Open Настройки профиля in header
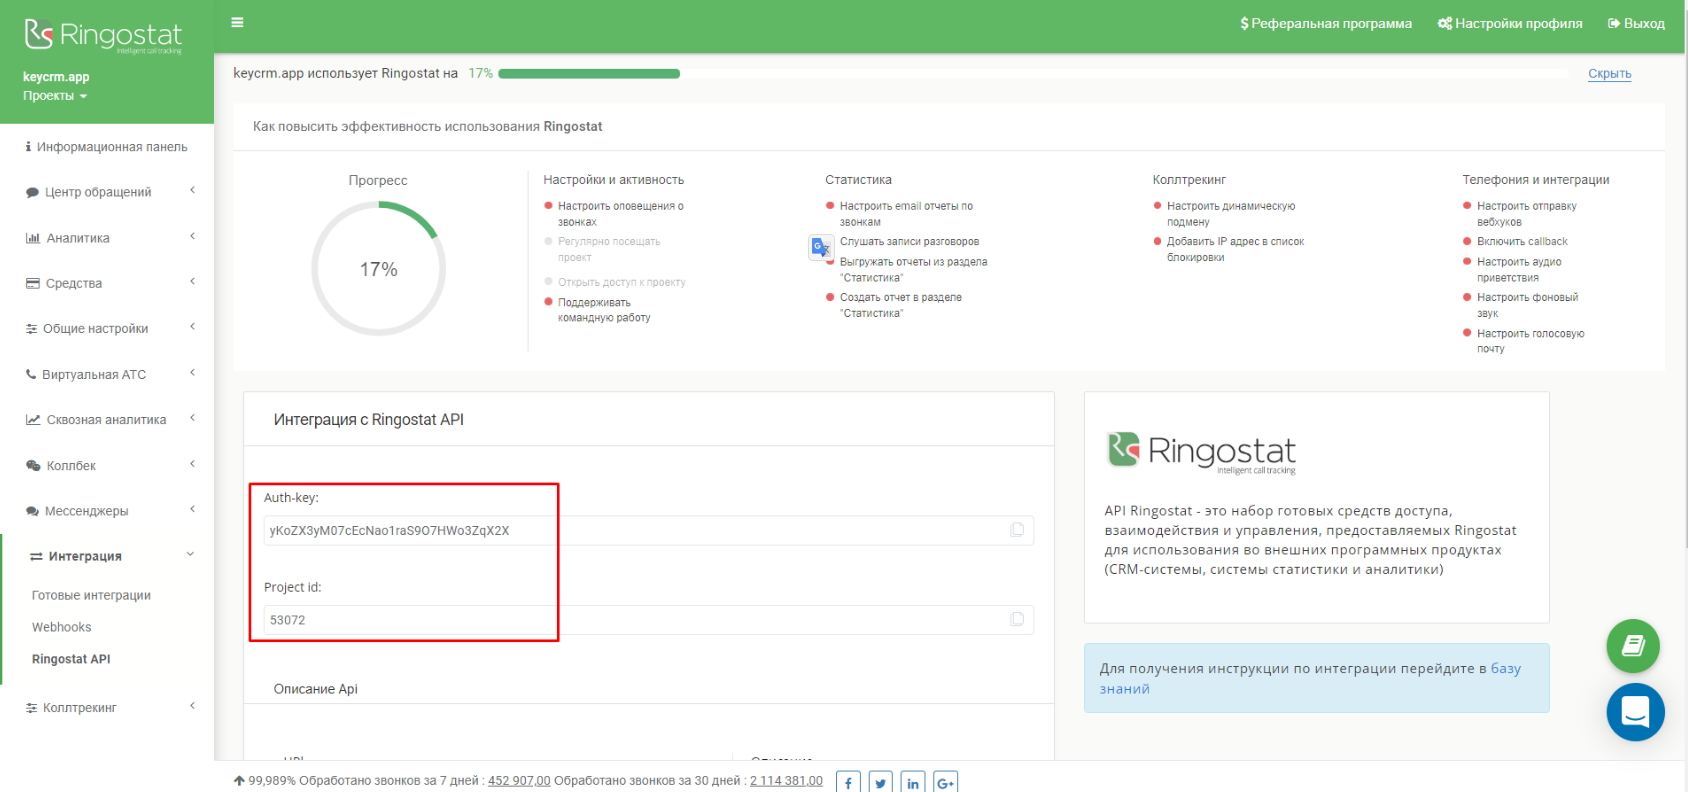1688x792 pixels. click(1510, 23)
